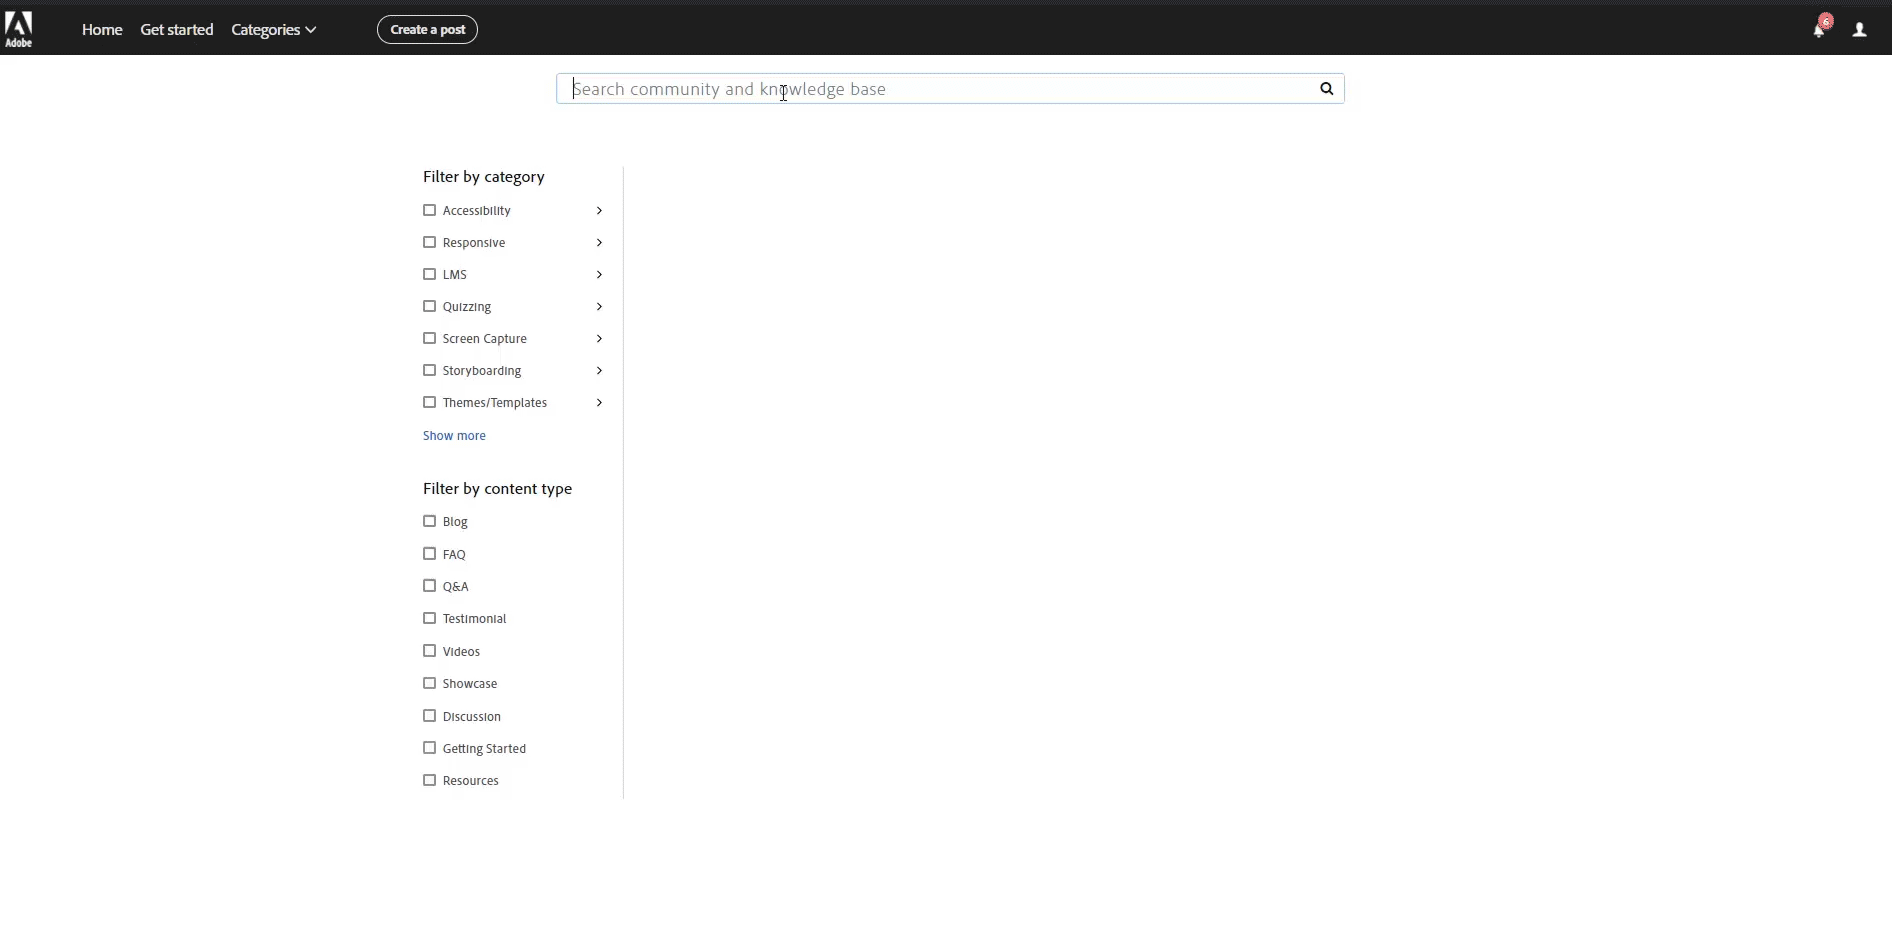Go to the Home page
1892x948 pixels.
click(x=102, y=30)
